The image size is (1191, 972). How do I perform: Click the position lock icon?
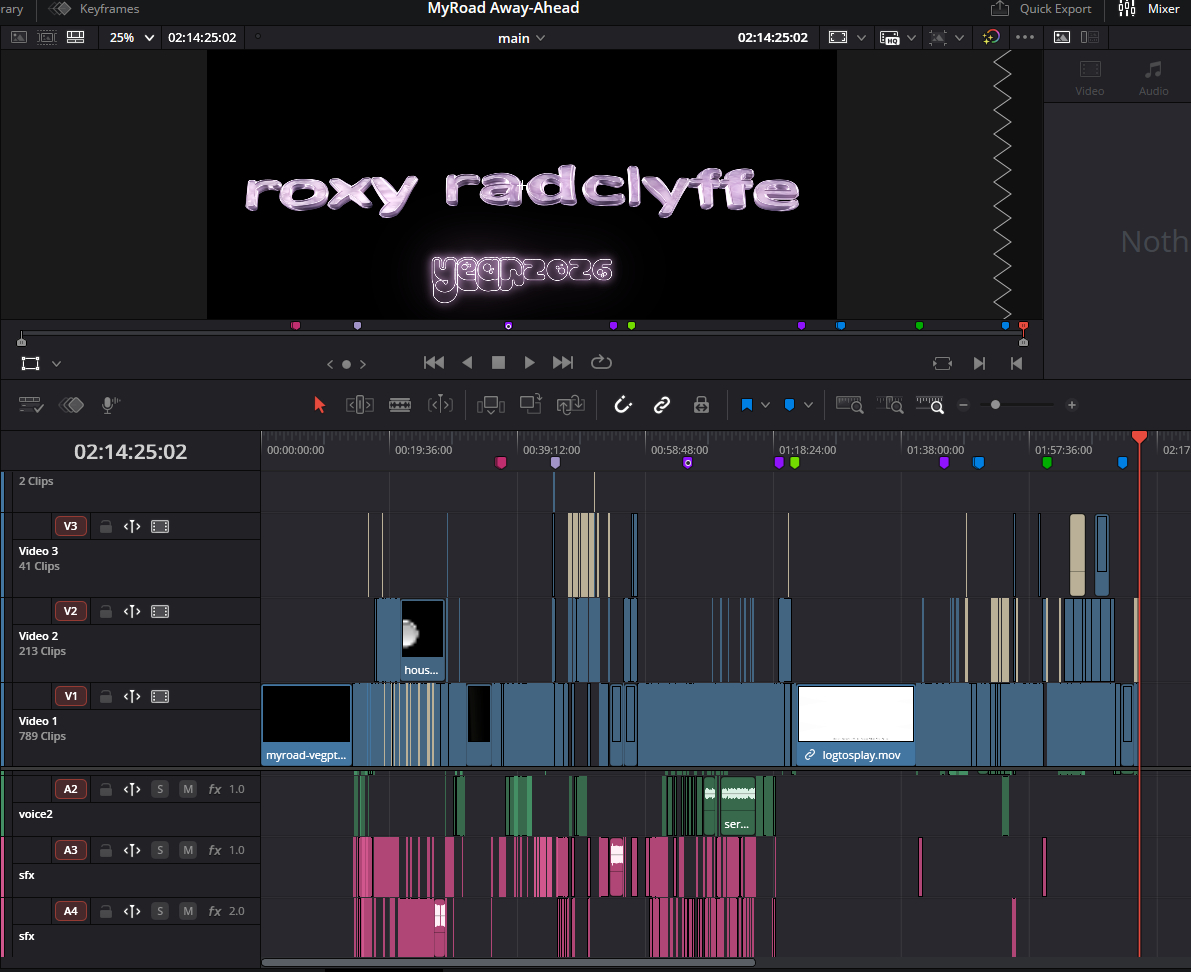click(x=701, y=405)
